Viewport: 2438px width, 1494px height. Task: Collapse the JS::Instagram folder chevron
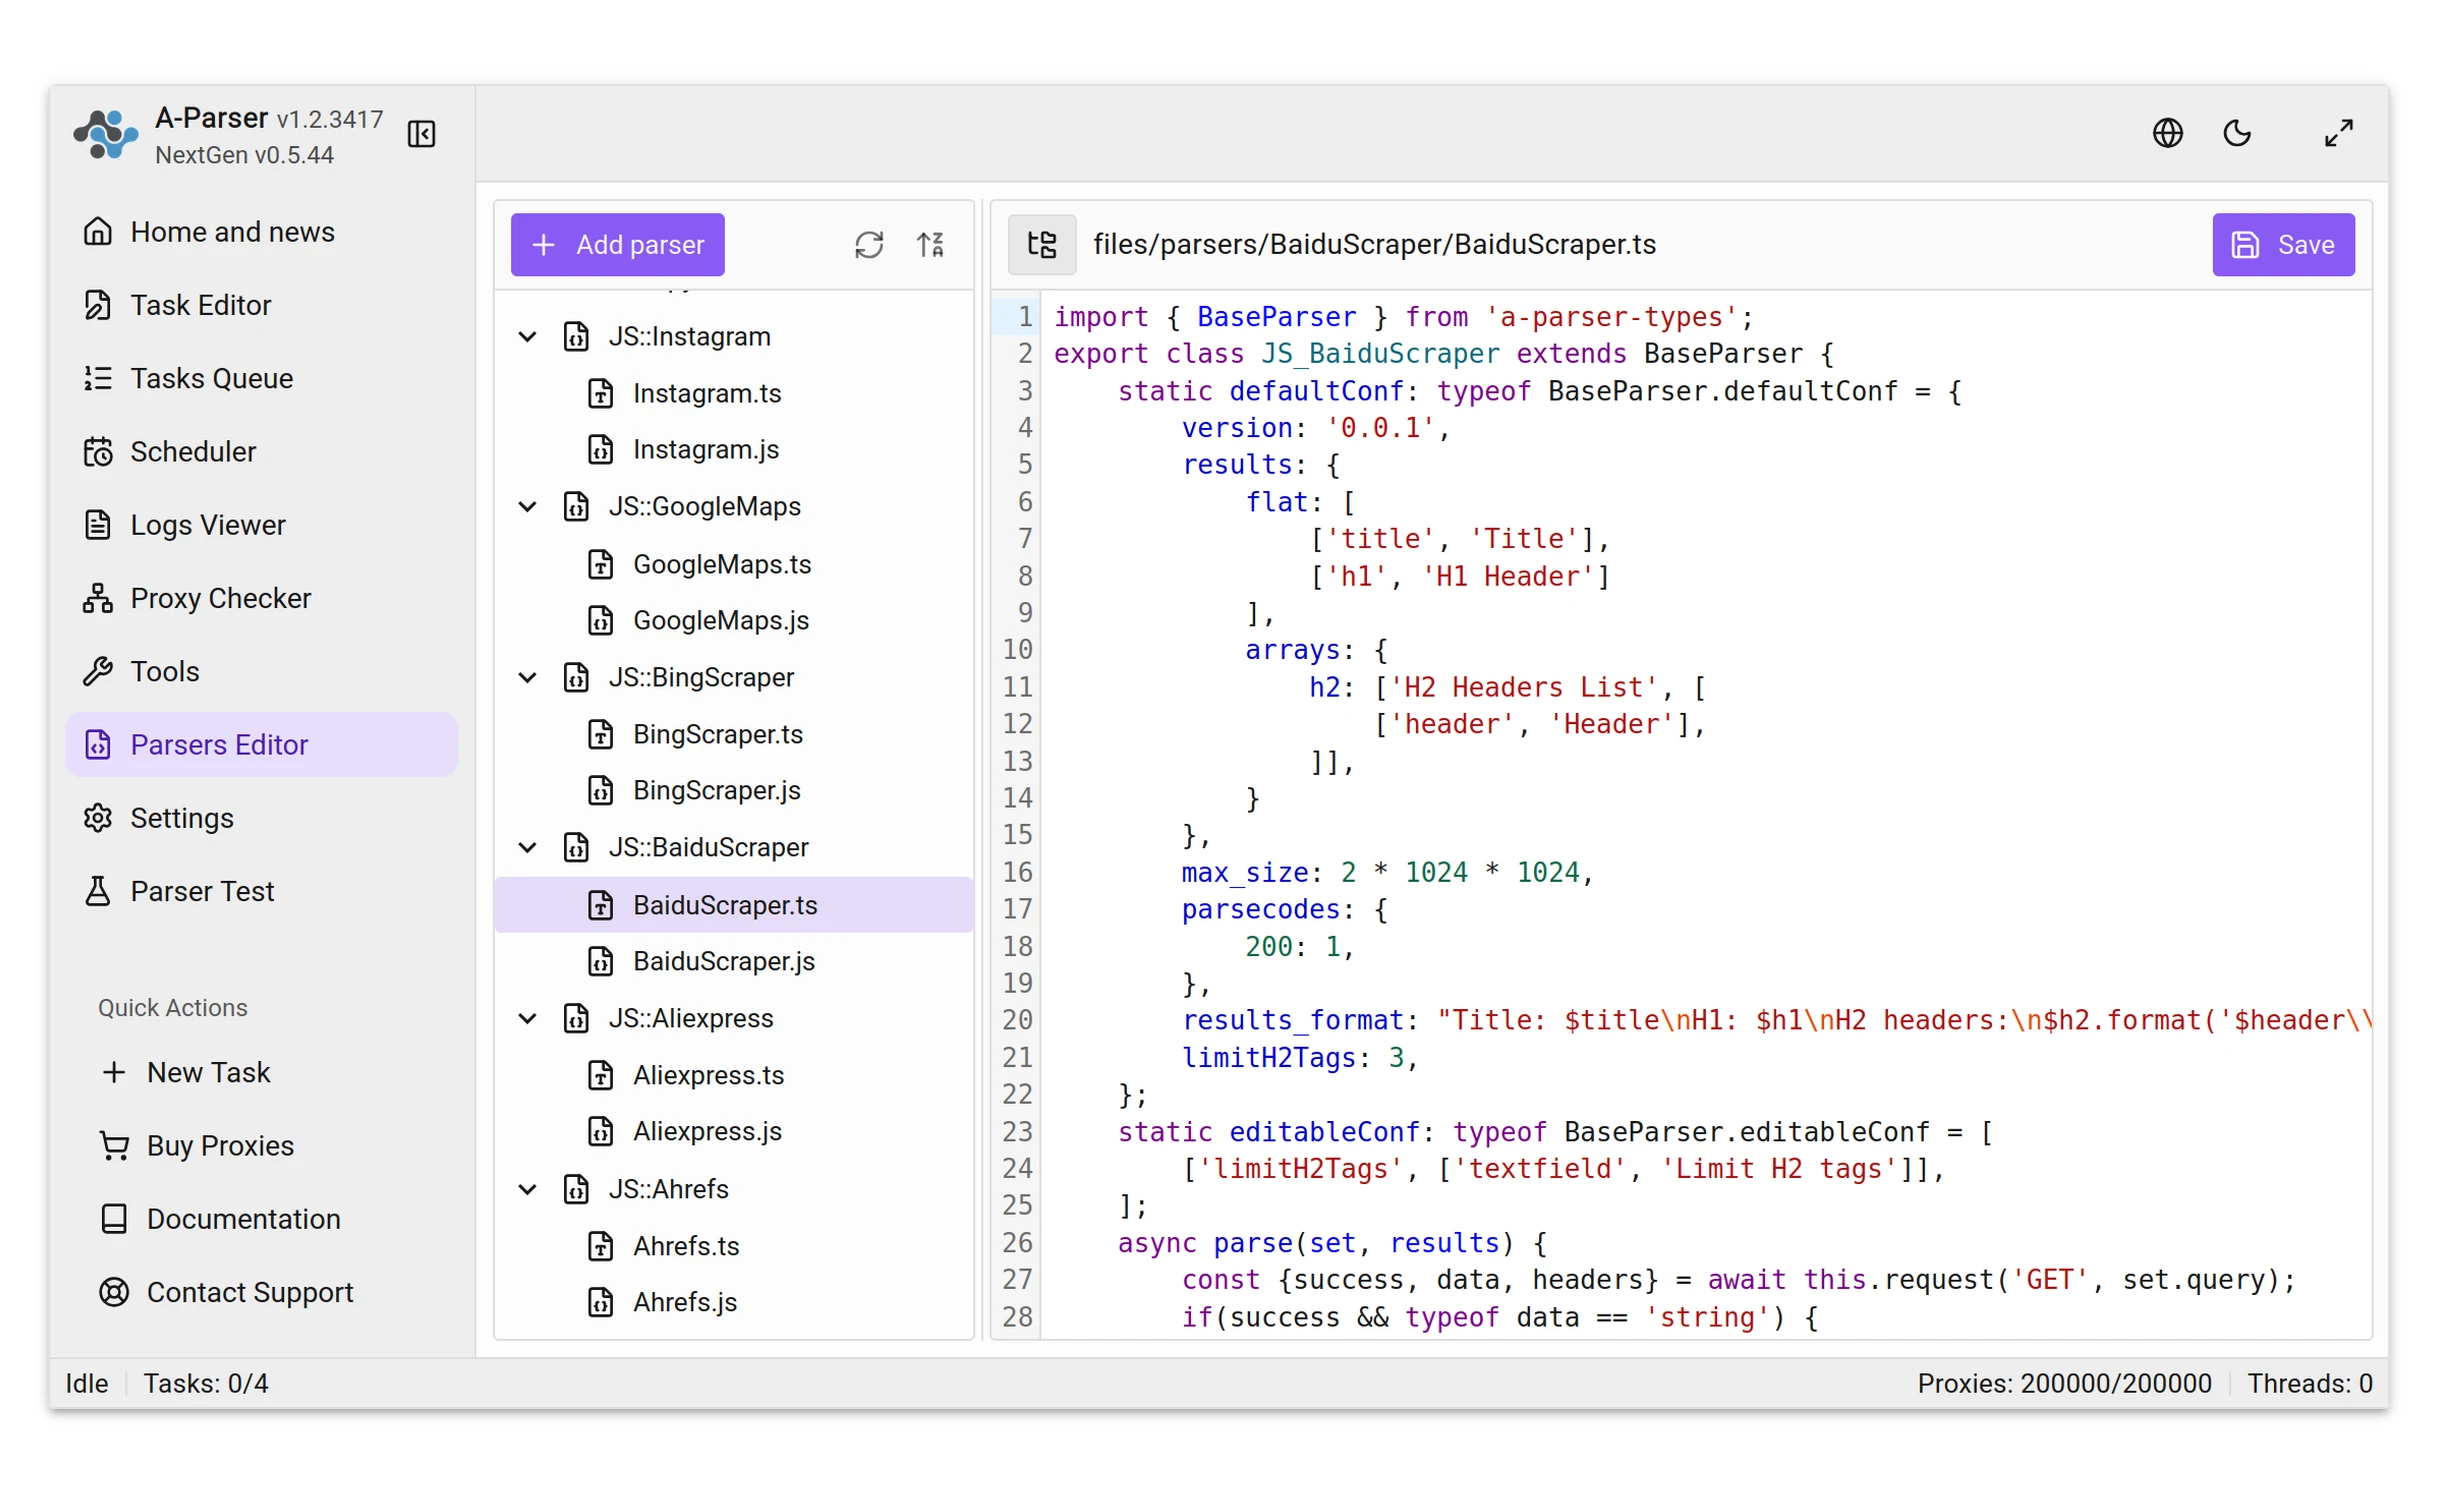click(527, 336)
